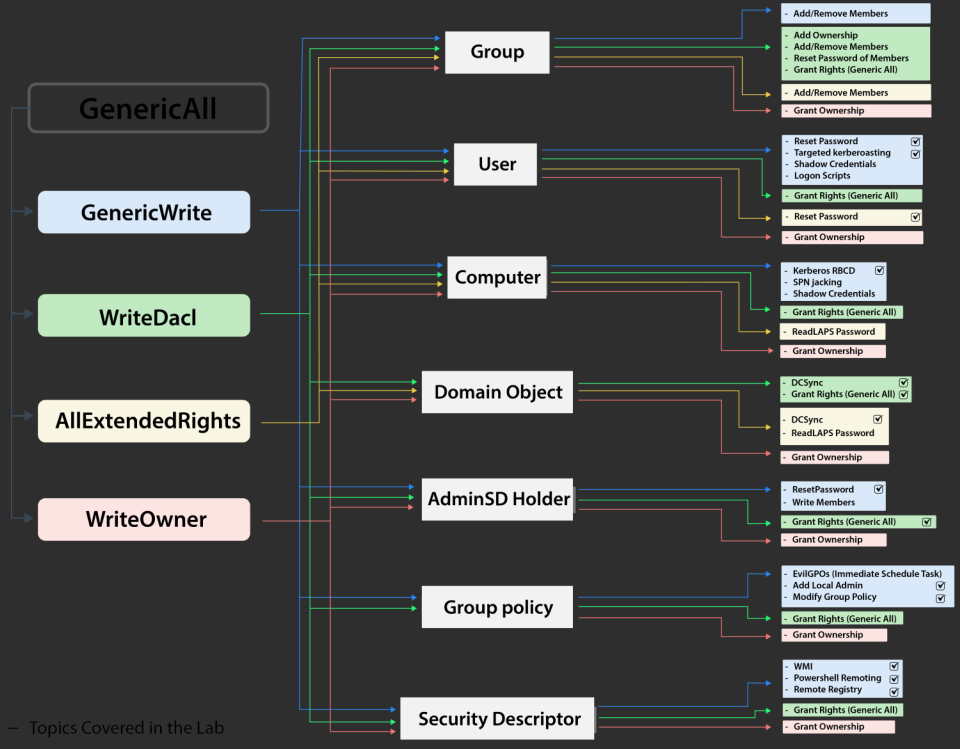The height and width of the screenshot is (749, 960).
Task: Select the green WriteDacl node
Action: (x=144, y=316)
